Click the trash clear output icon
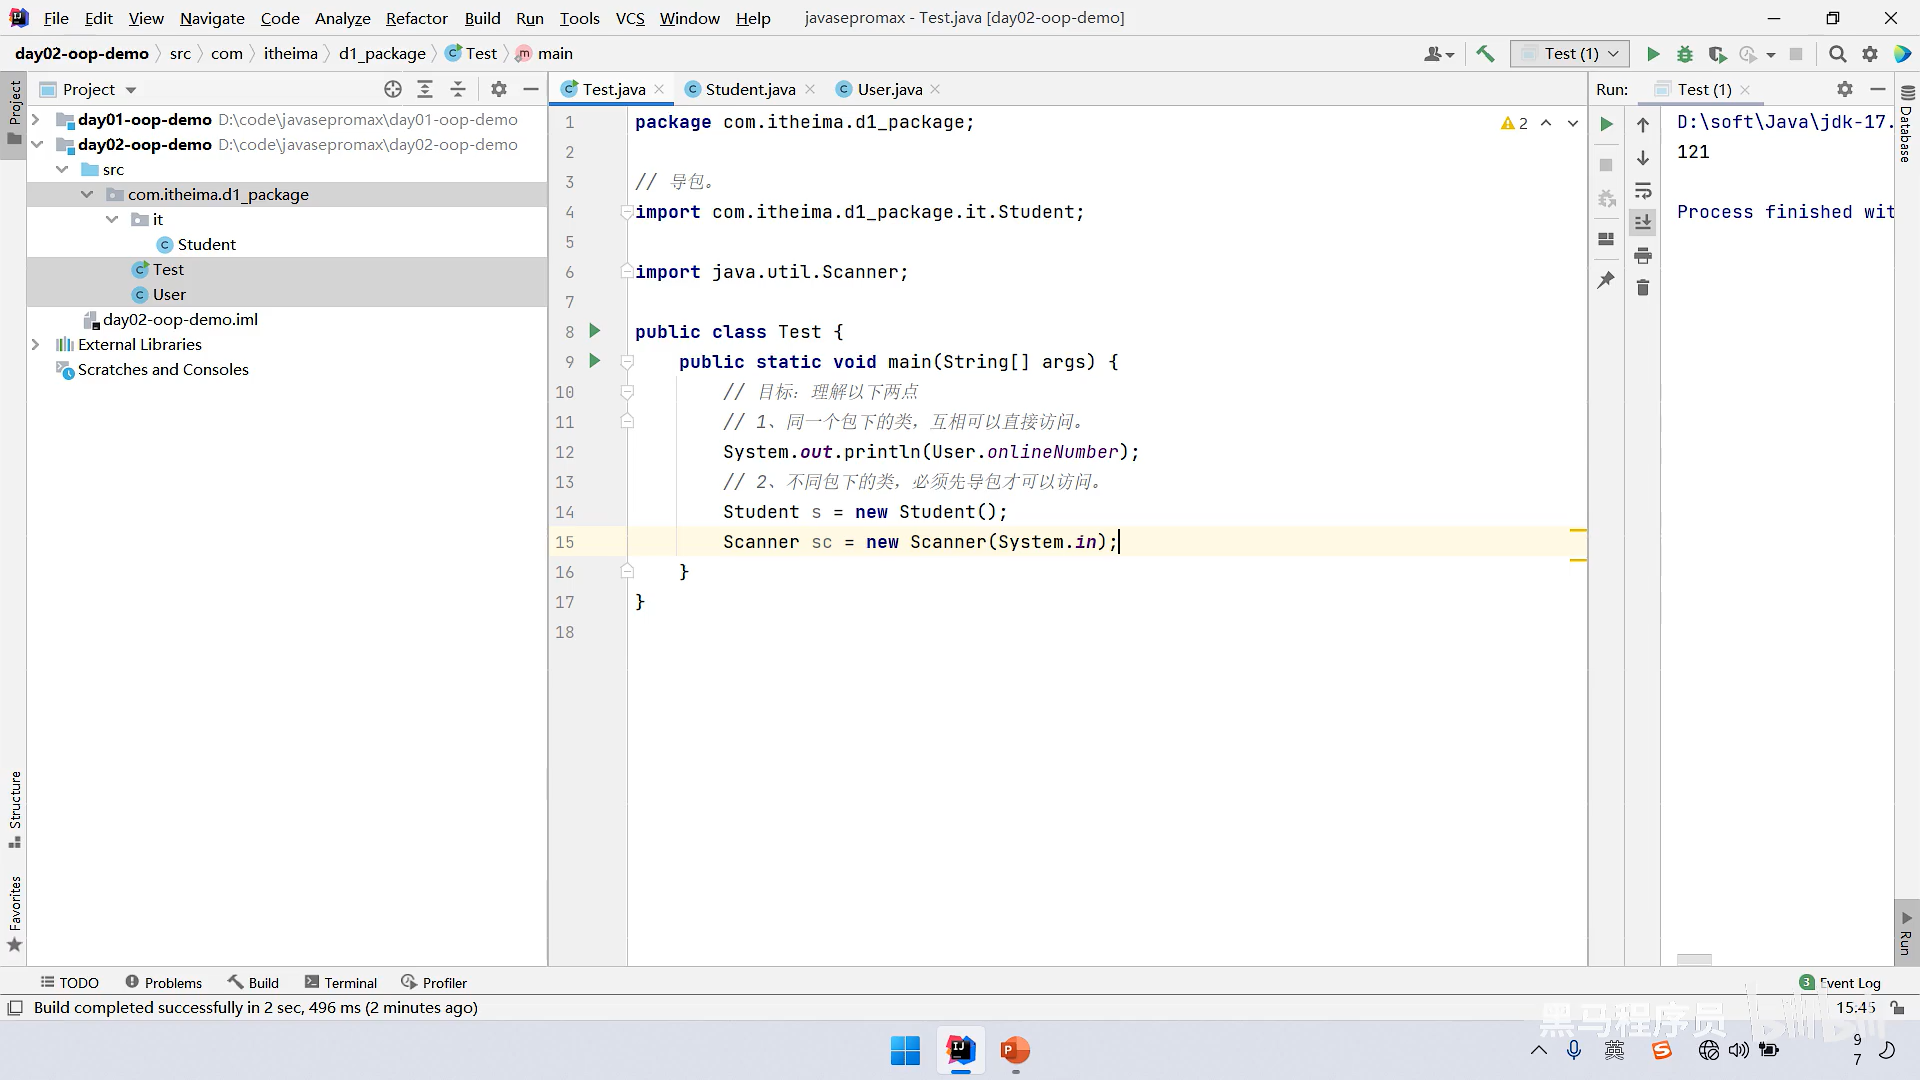 point(1643,288)
